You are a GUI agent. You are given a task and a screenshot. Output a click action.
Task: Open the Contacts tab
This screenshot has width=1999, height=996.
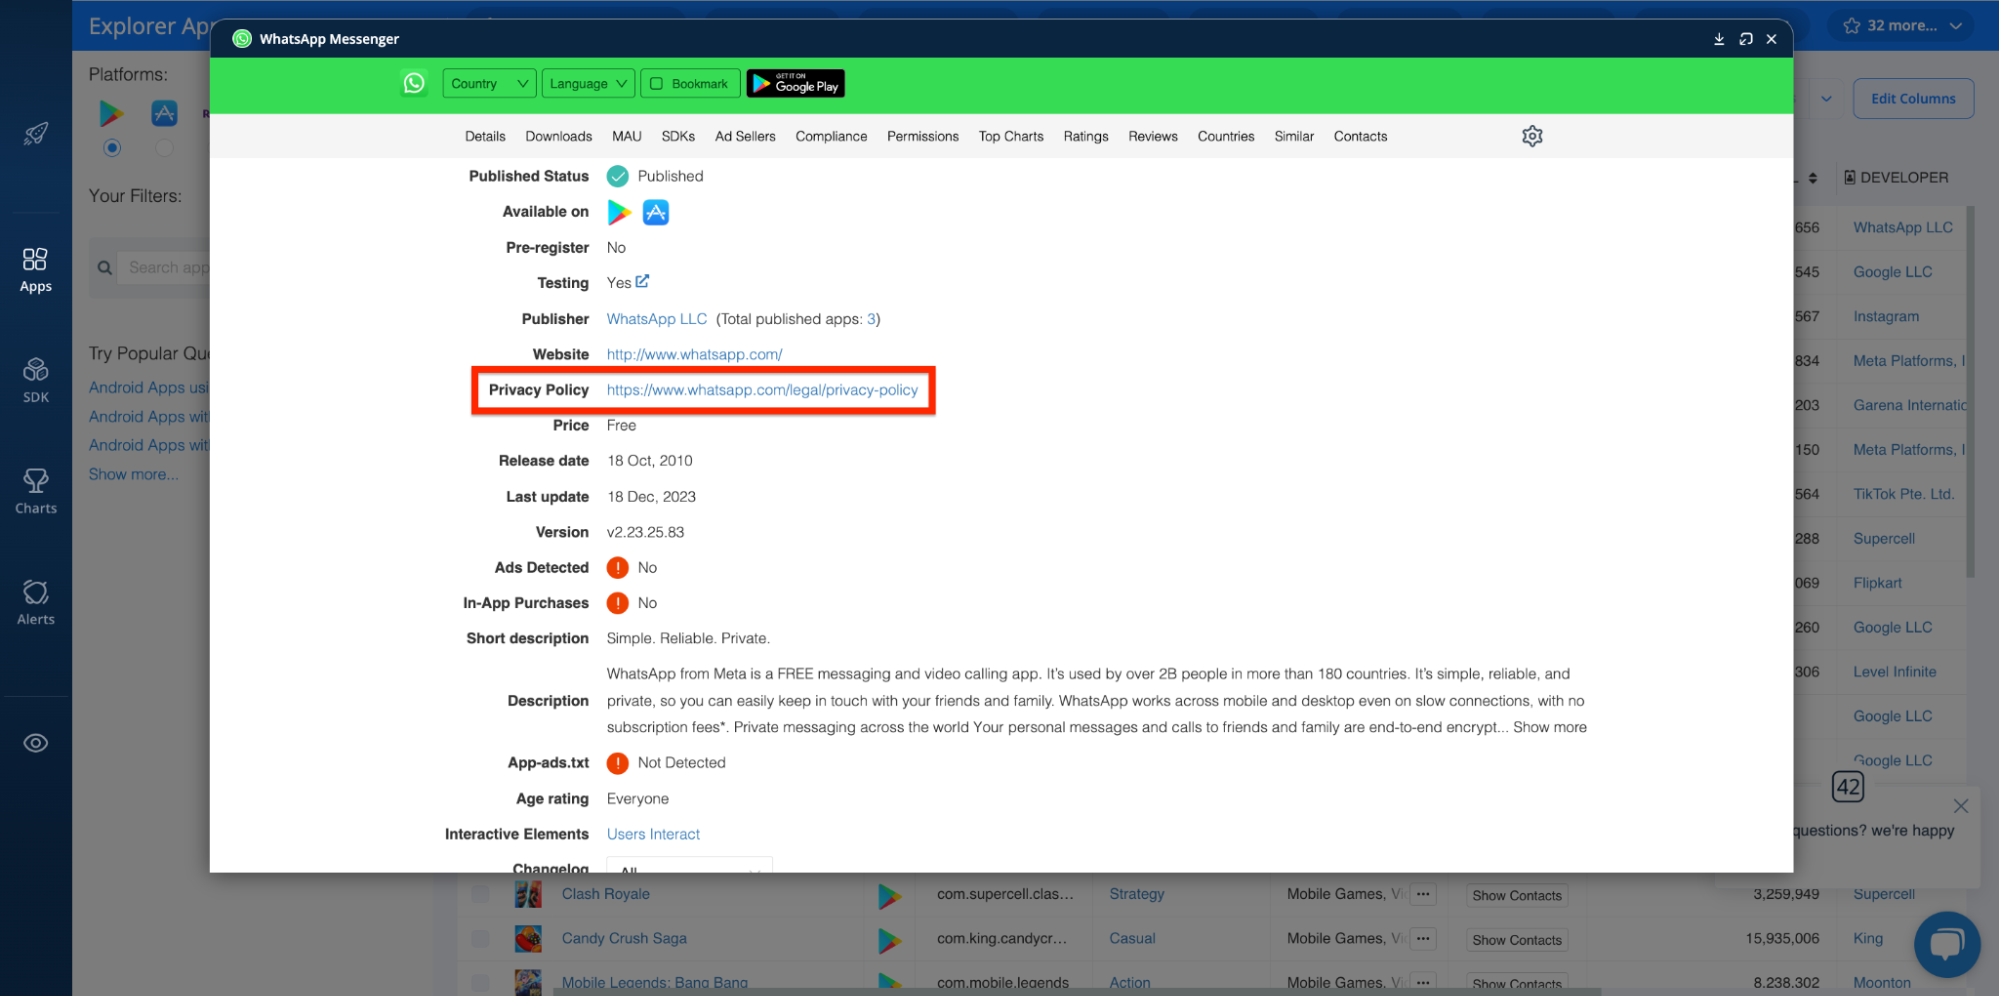[x=1360, y=136]
